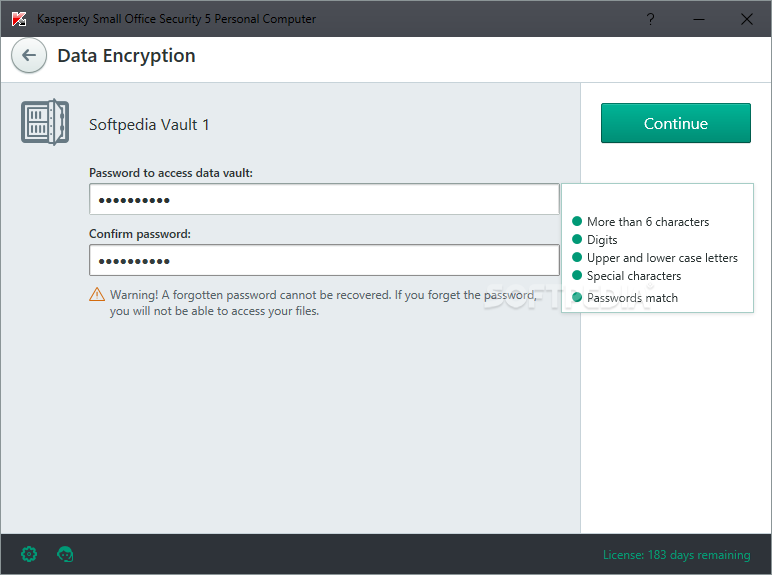The width and height of the screenshot is (772, 575).
Task: Click the data vault safe icon
Action: [45, 122]
